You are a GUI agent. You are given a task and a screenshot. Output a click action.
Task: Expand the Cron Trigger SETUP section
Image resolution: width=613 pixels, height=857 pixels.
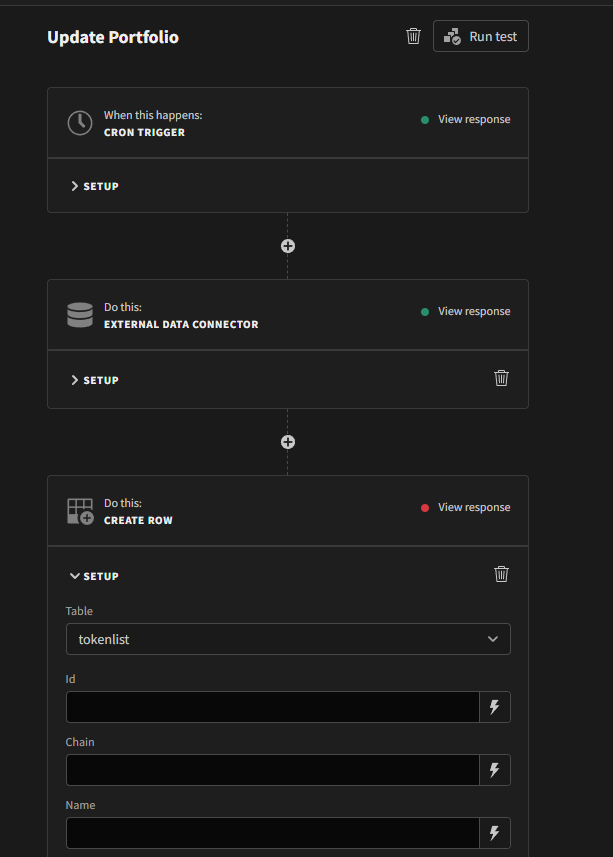coord(94,185)
